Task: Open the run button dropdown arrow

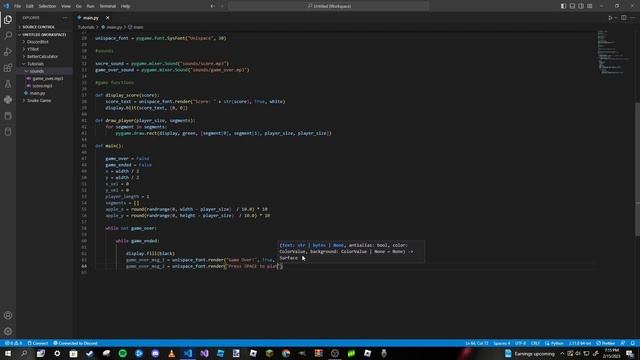Action: tap(616, 18)
